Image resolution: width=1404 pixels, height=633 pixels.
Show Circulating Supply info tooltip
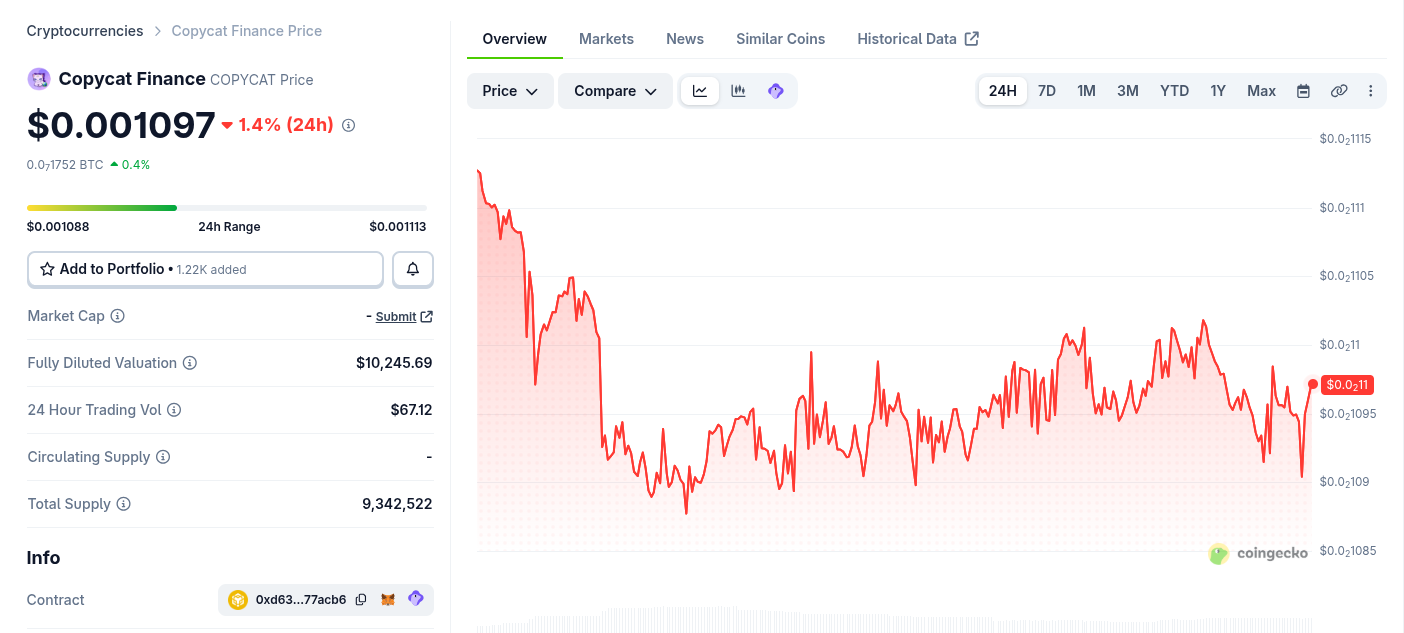pyautogui.click(x=163, y=457)
